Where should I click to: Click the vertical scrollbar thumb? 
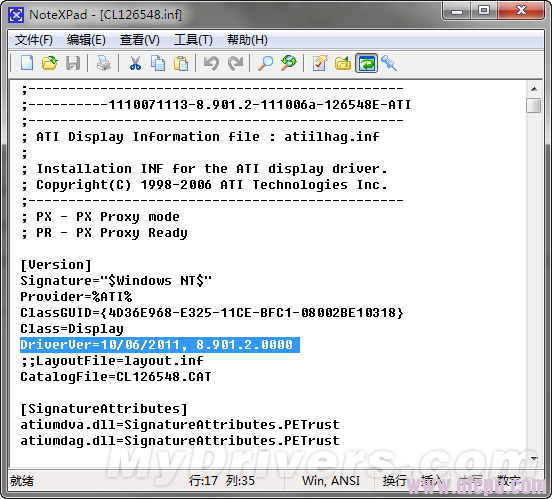pyautogui.click(x=534, y=105)
